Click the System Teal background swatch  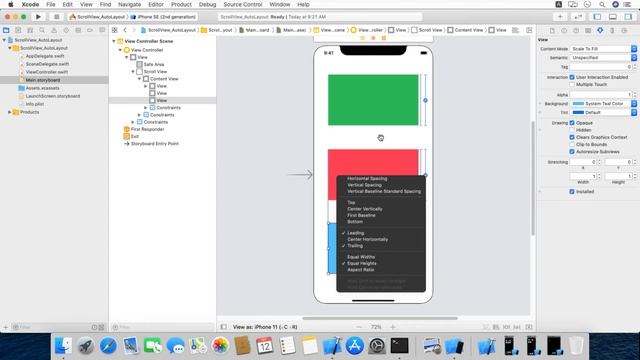578,104
